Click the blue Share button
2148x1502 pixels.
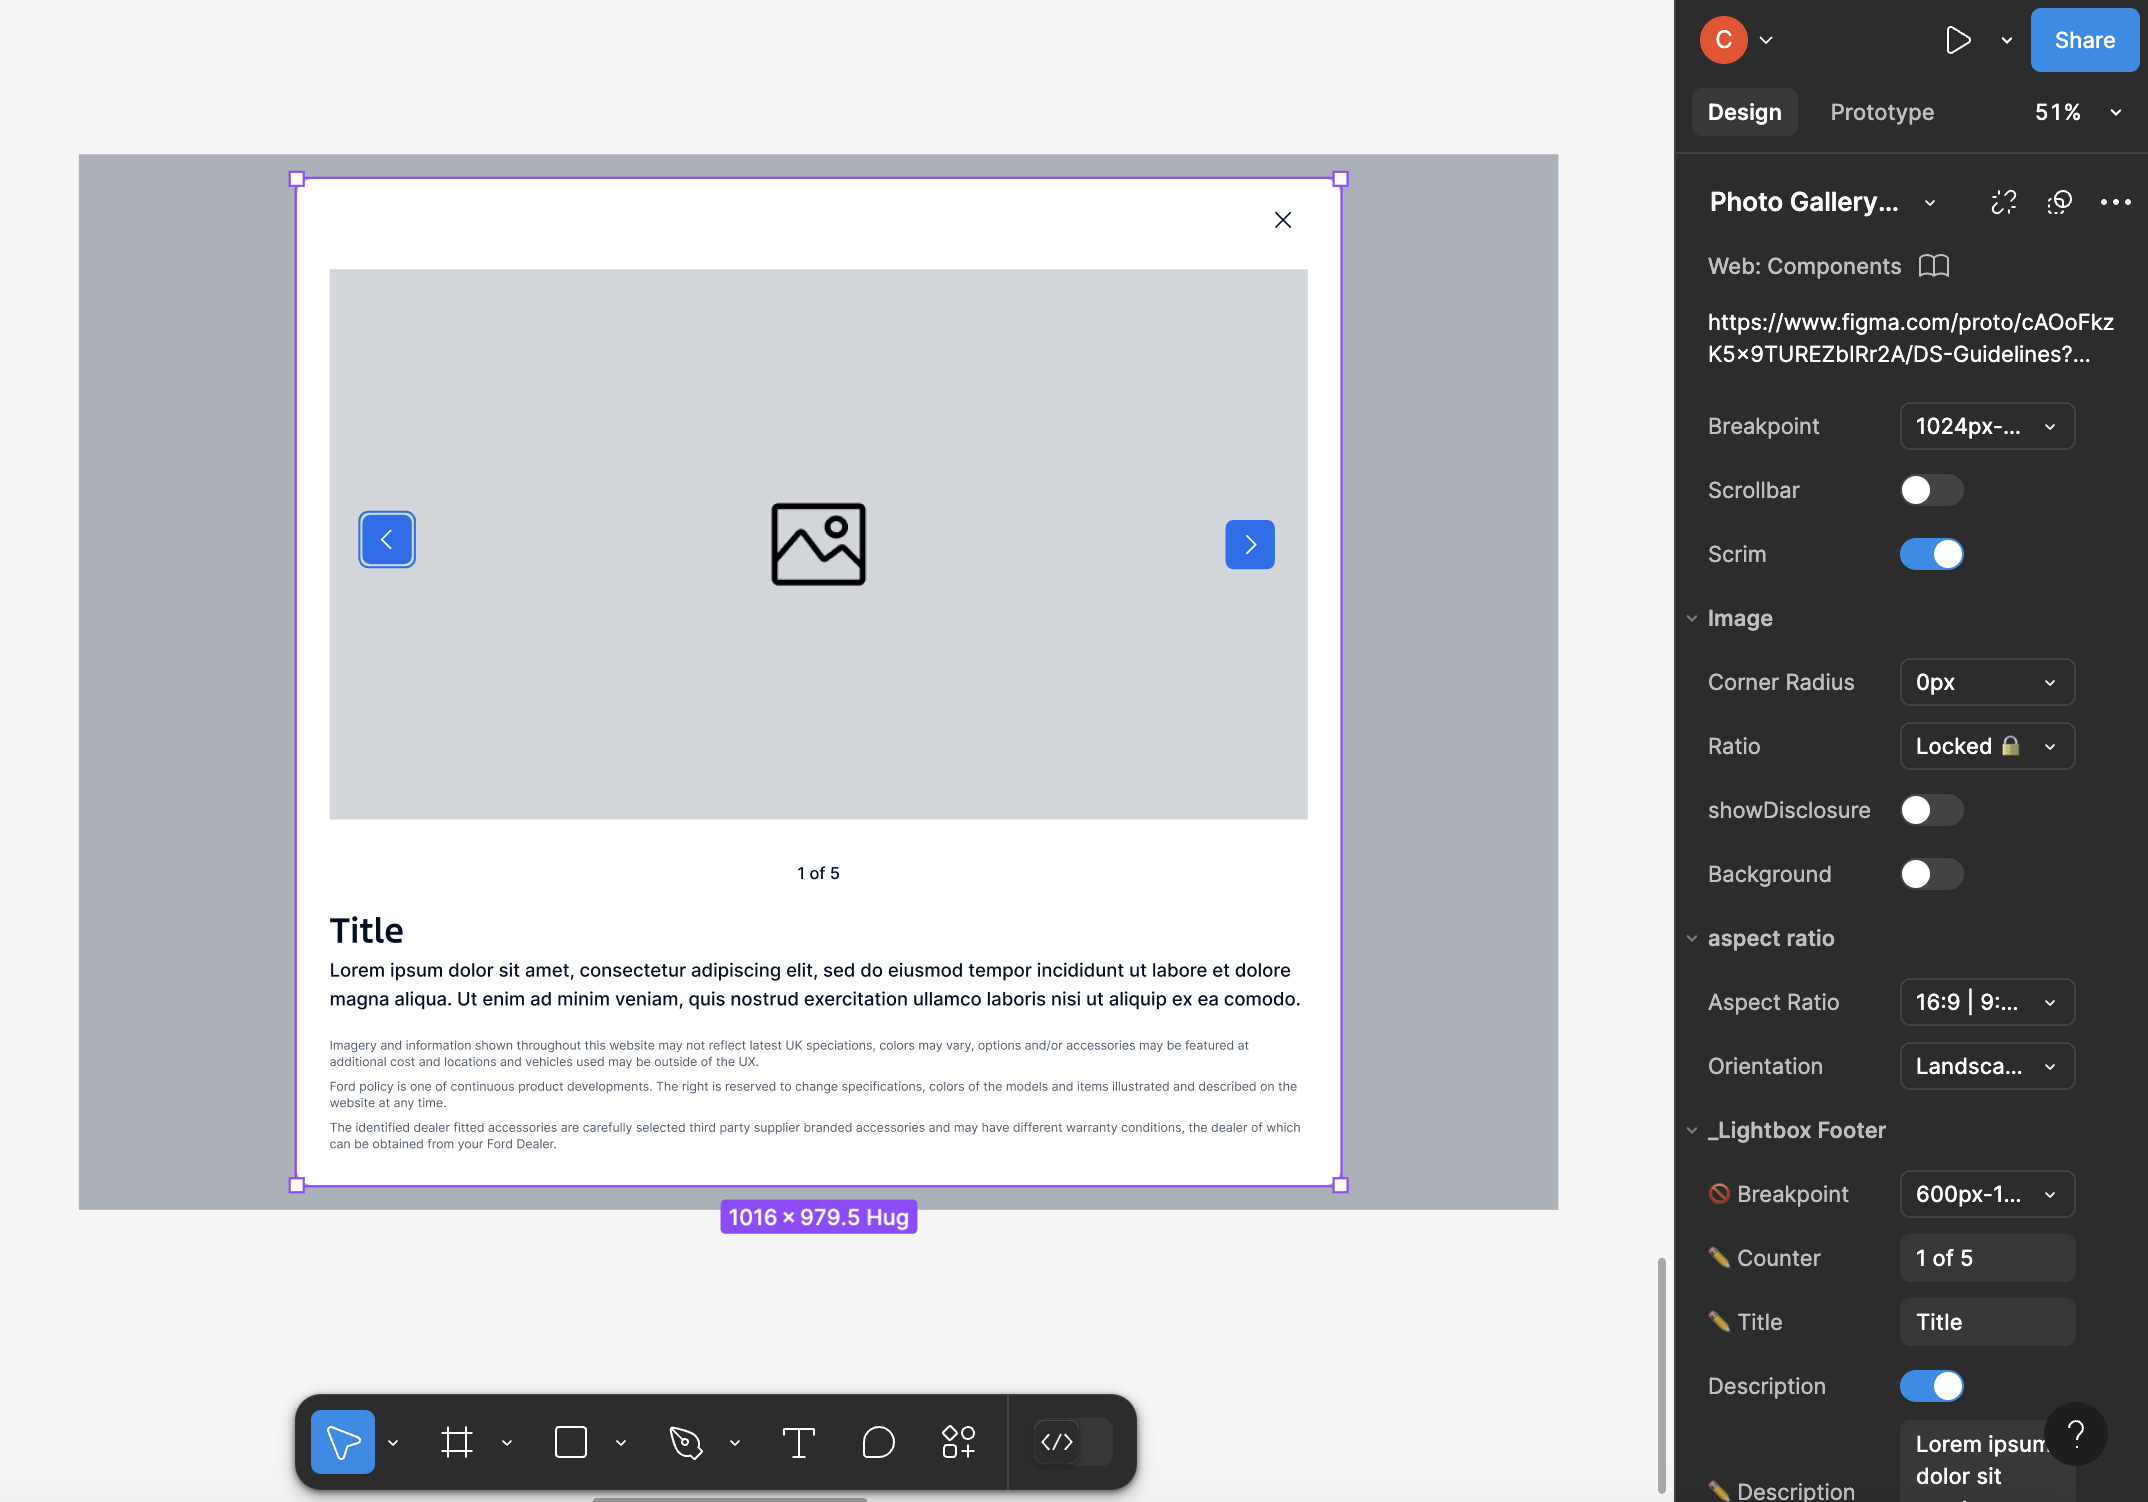tap(2084, 40)
